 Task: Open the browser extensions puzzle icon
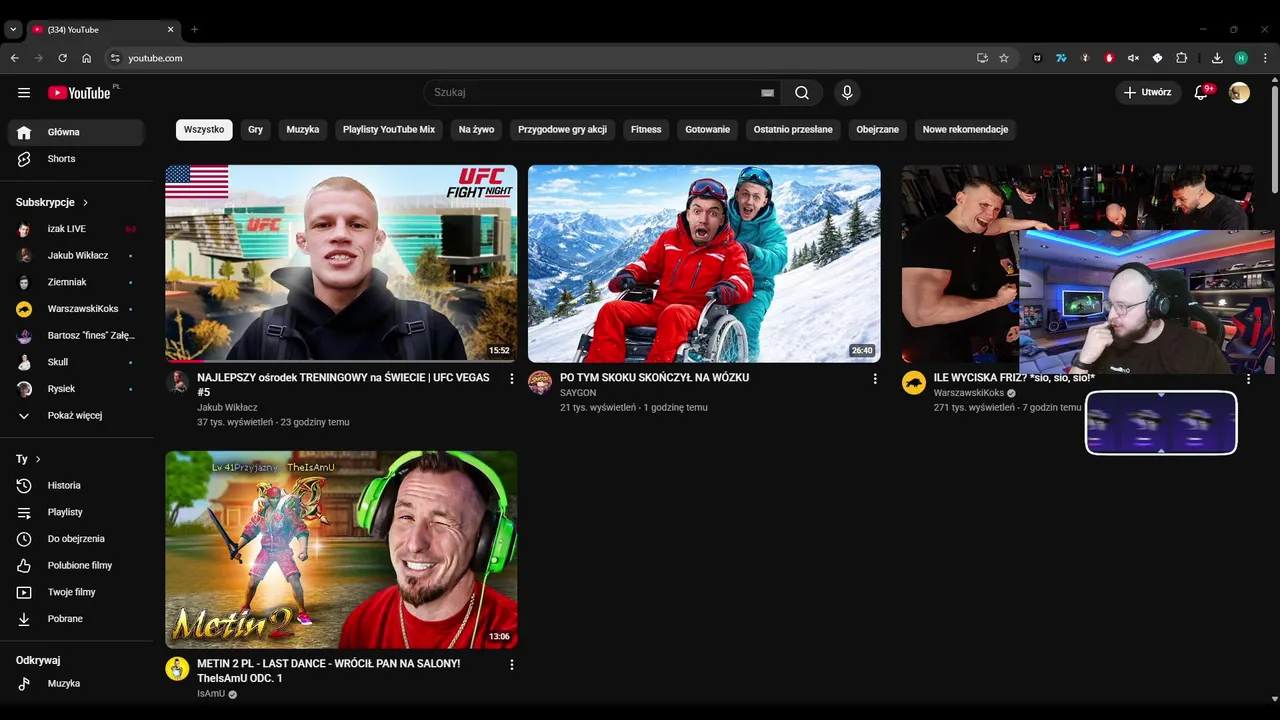pos(1181,58)
